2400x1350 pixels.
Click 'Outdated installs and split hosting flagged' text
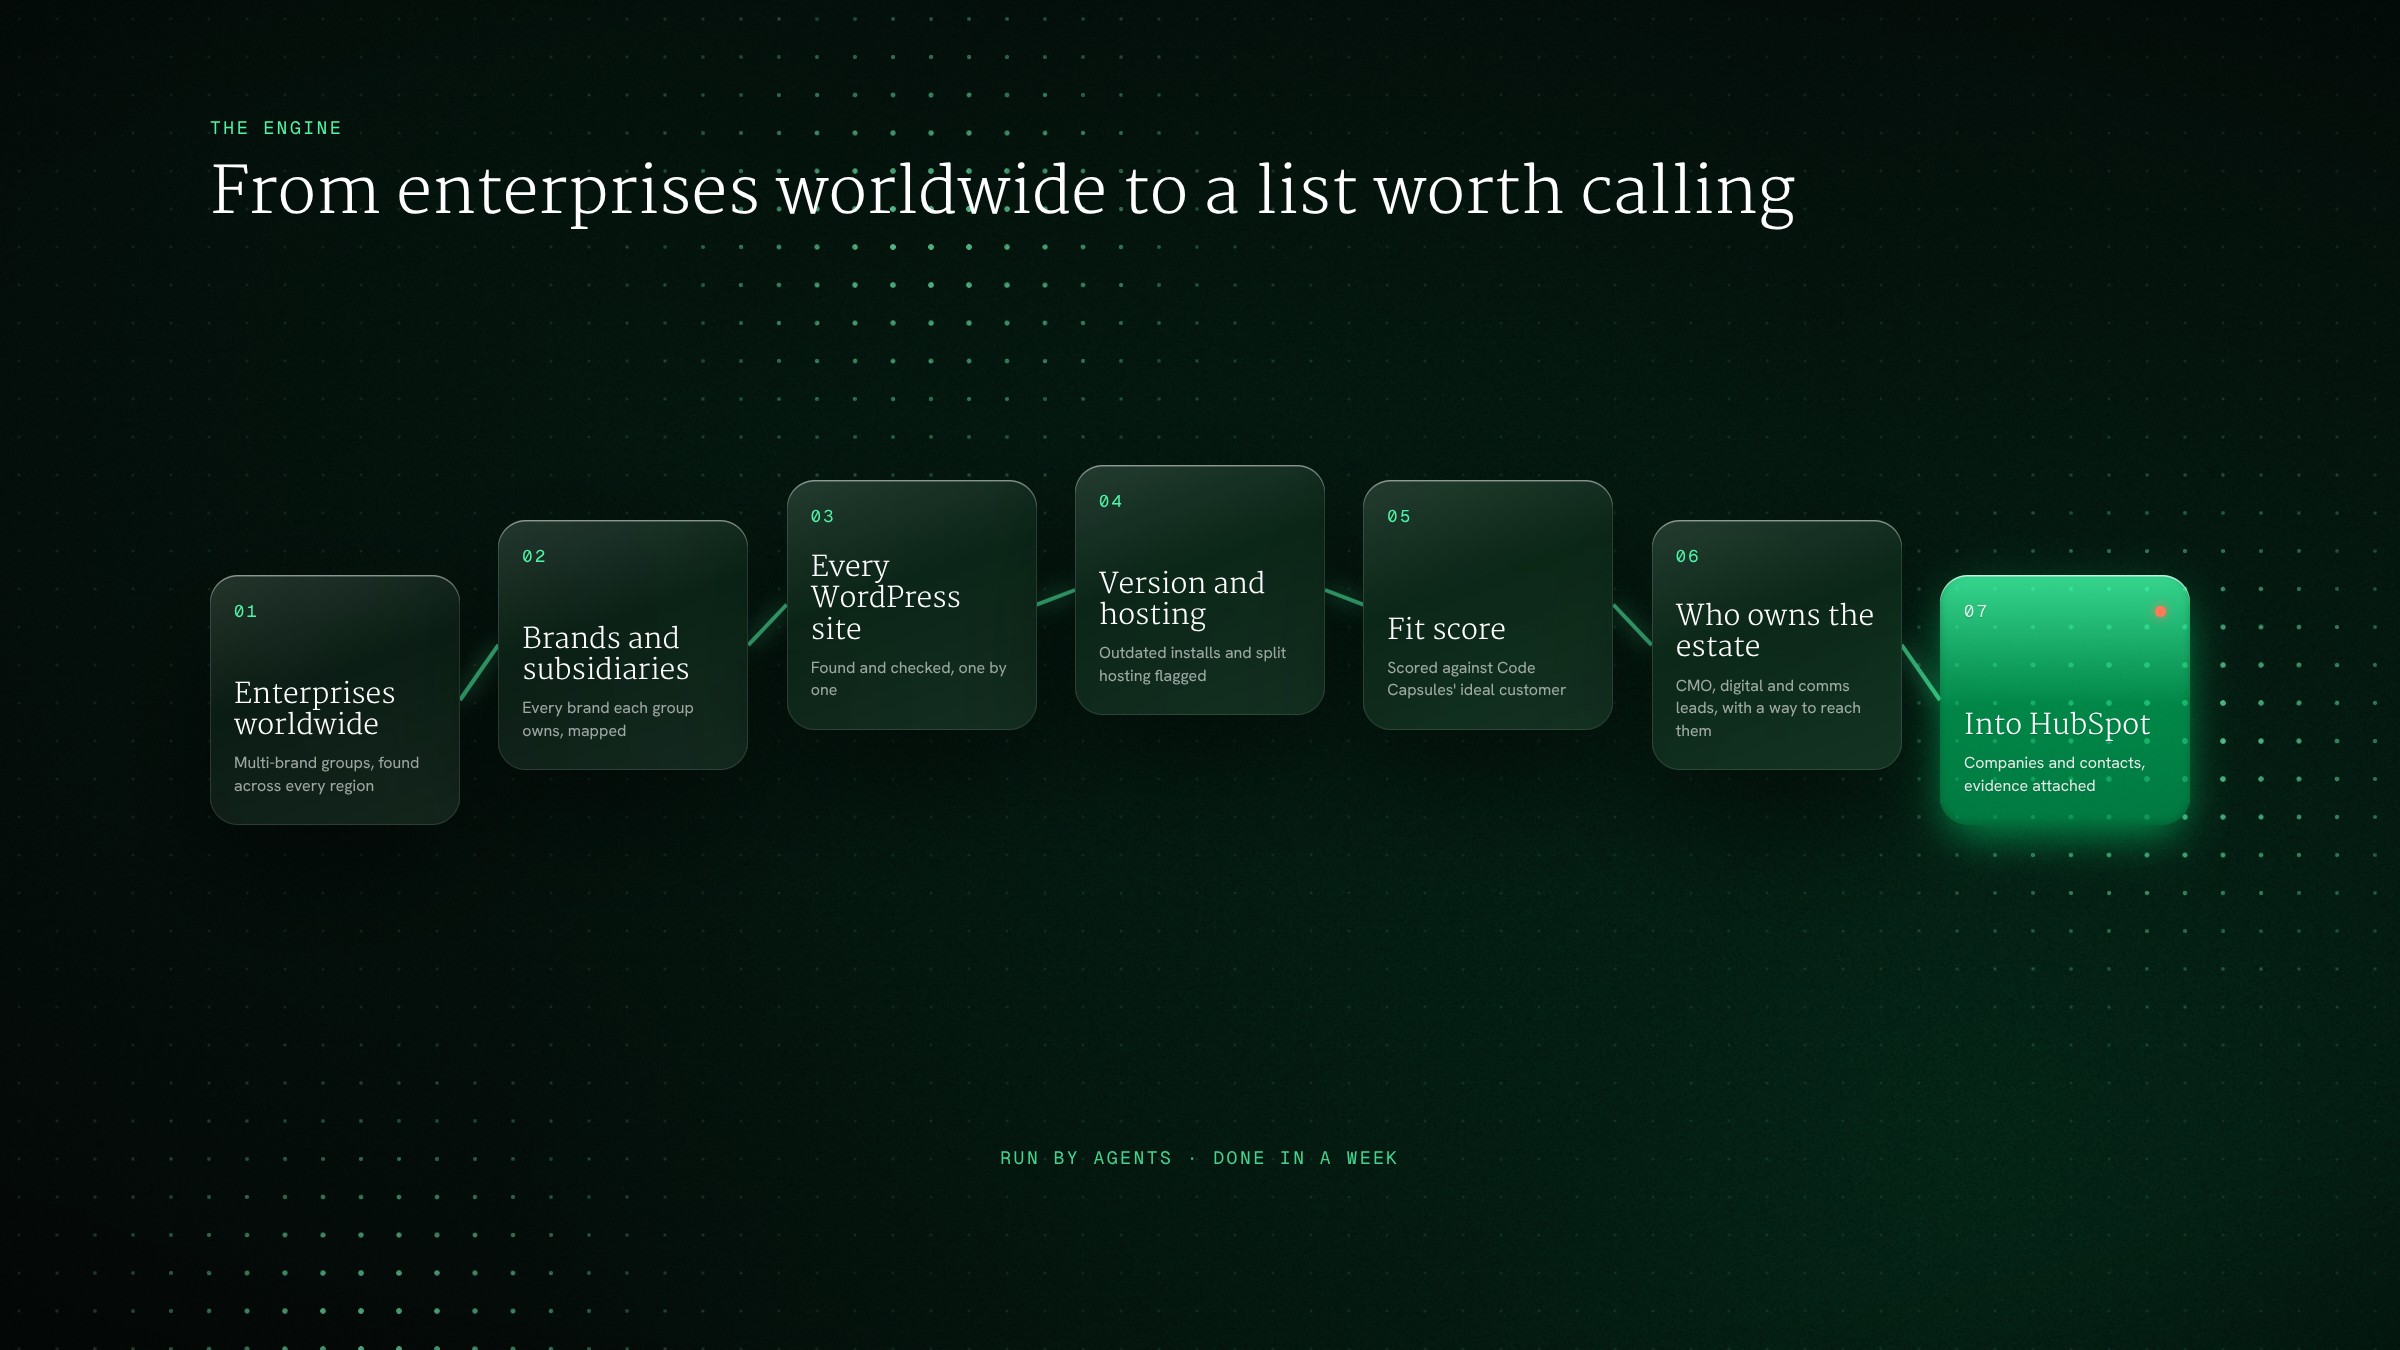coord(1192,664)
